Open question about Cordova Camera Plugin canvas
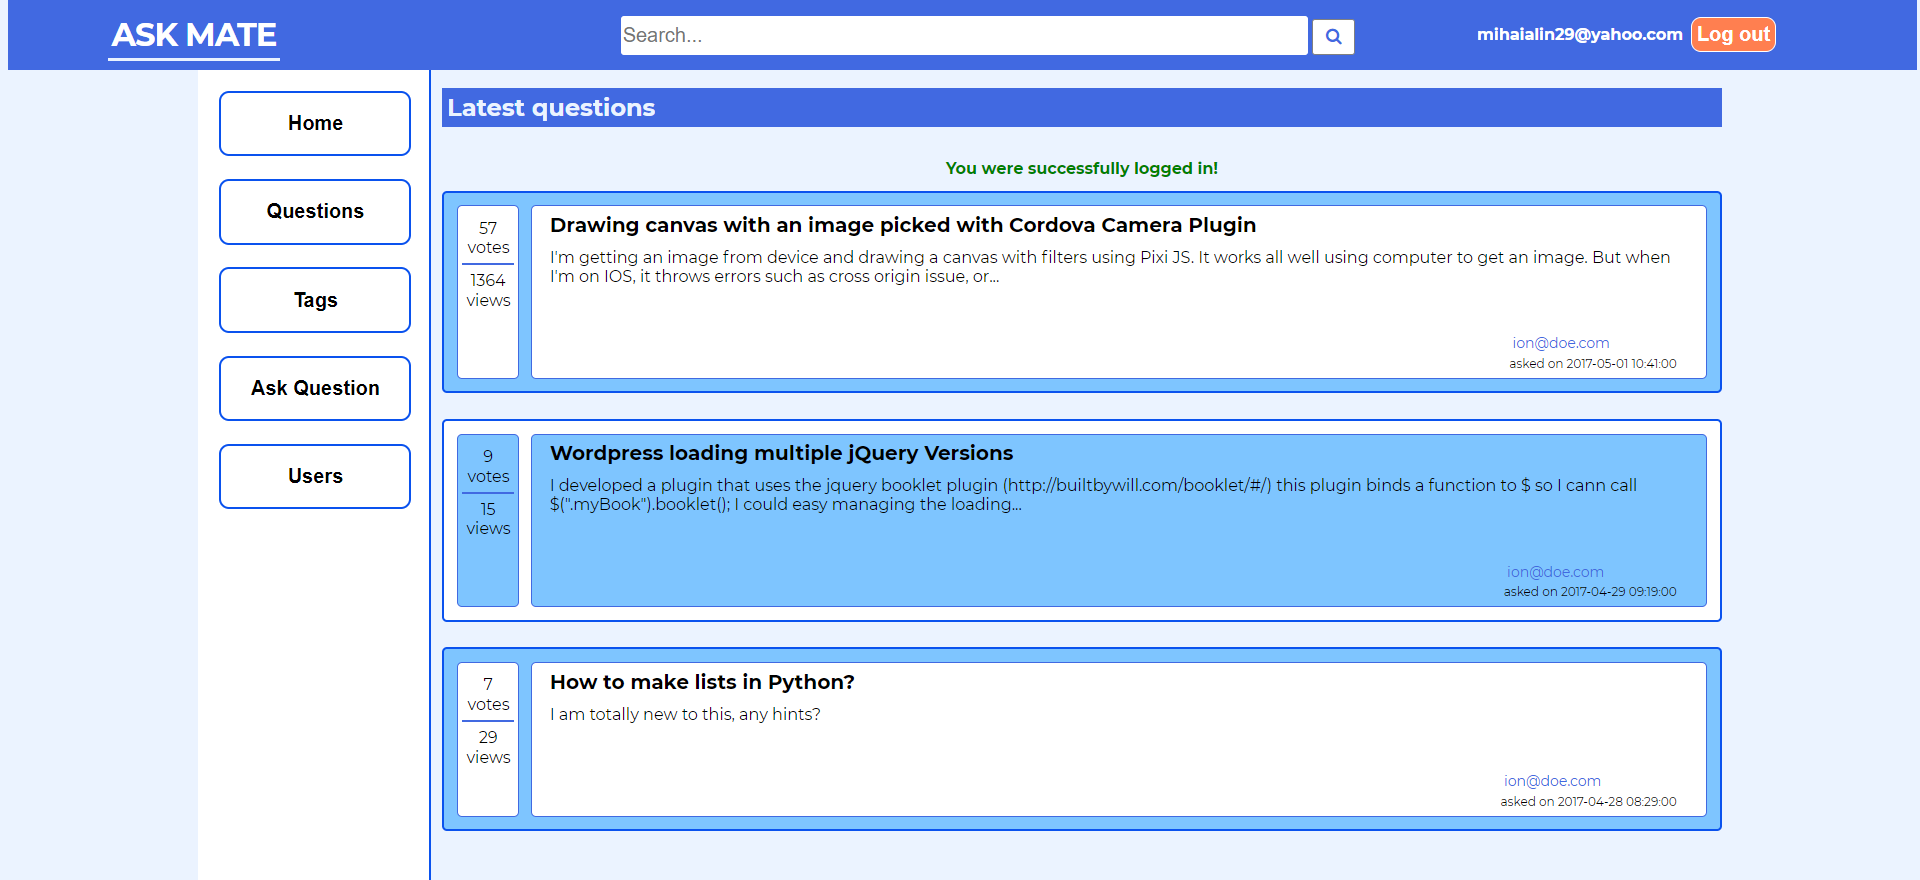This screenshot has width=1920, height=880. coord(903,225)
